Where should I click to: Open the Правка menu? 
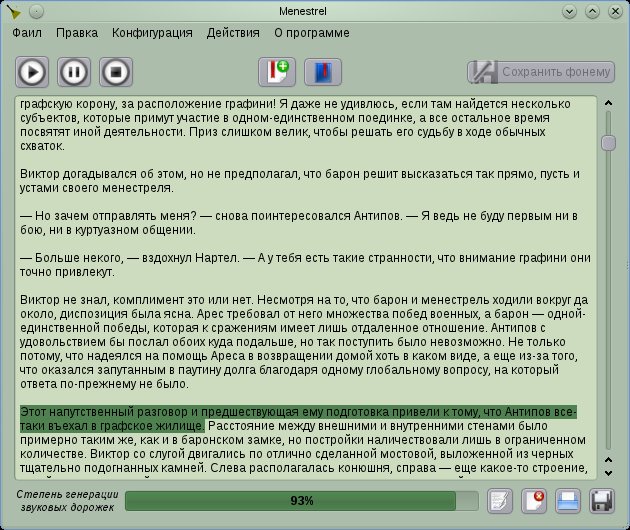(77, 33)
